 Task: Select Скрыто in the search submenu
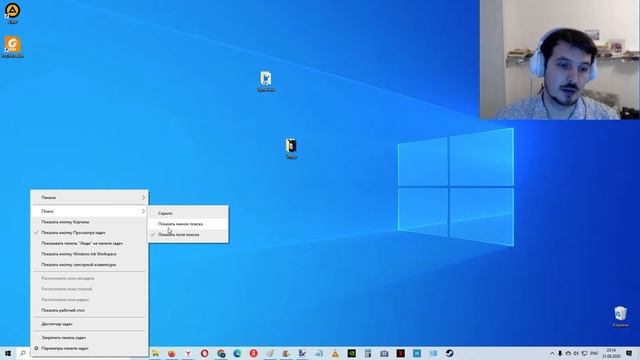pyautogui.click(x=188, y=213)
